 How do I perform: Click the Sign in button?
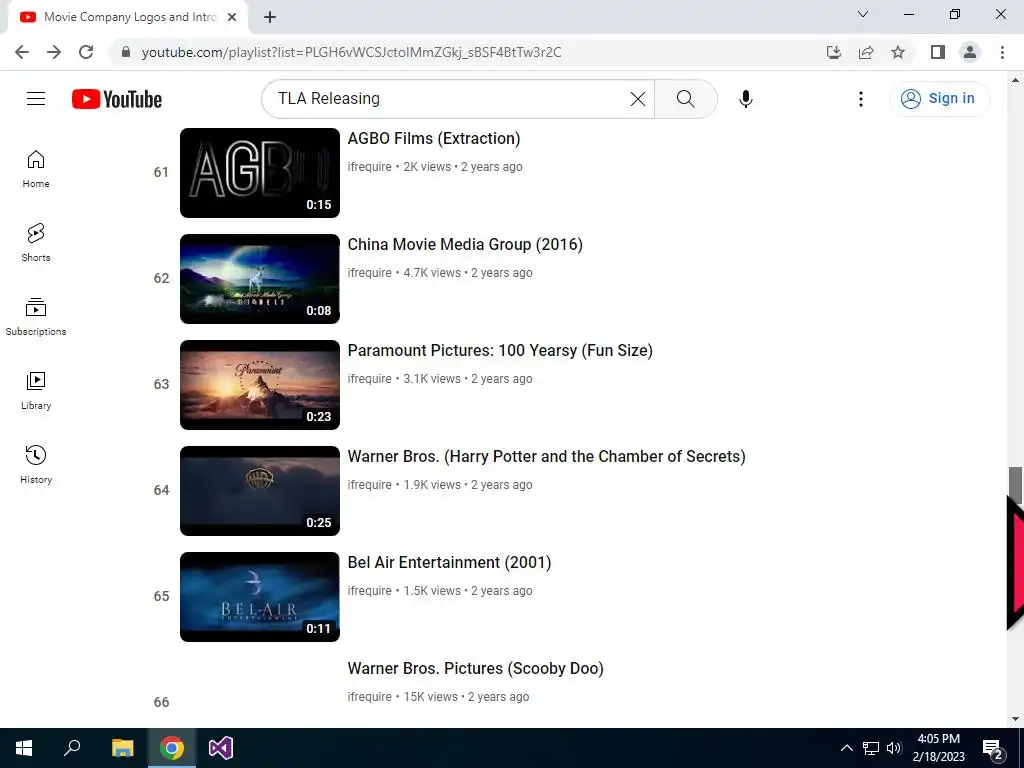click(x=938, y=99)
